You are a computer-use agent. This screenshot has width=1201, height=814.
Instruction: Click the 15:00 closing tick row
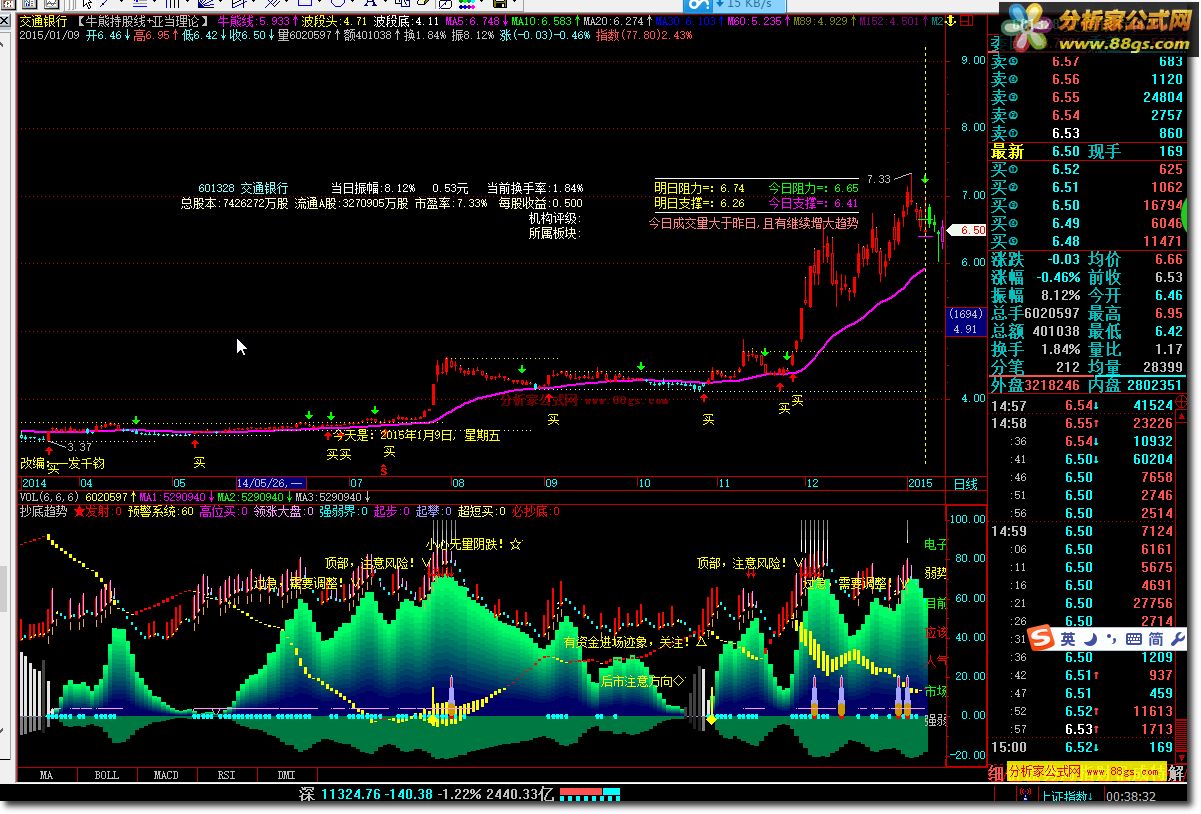tap(1083, 747)
